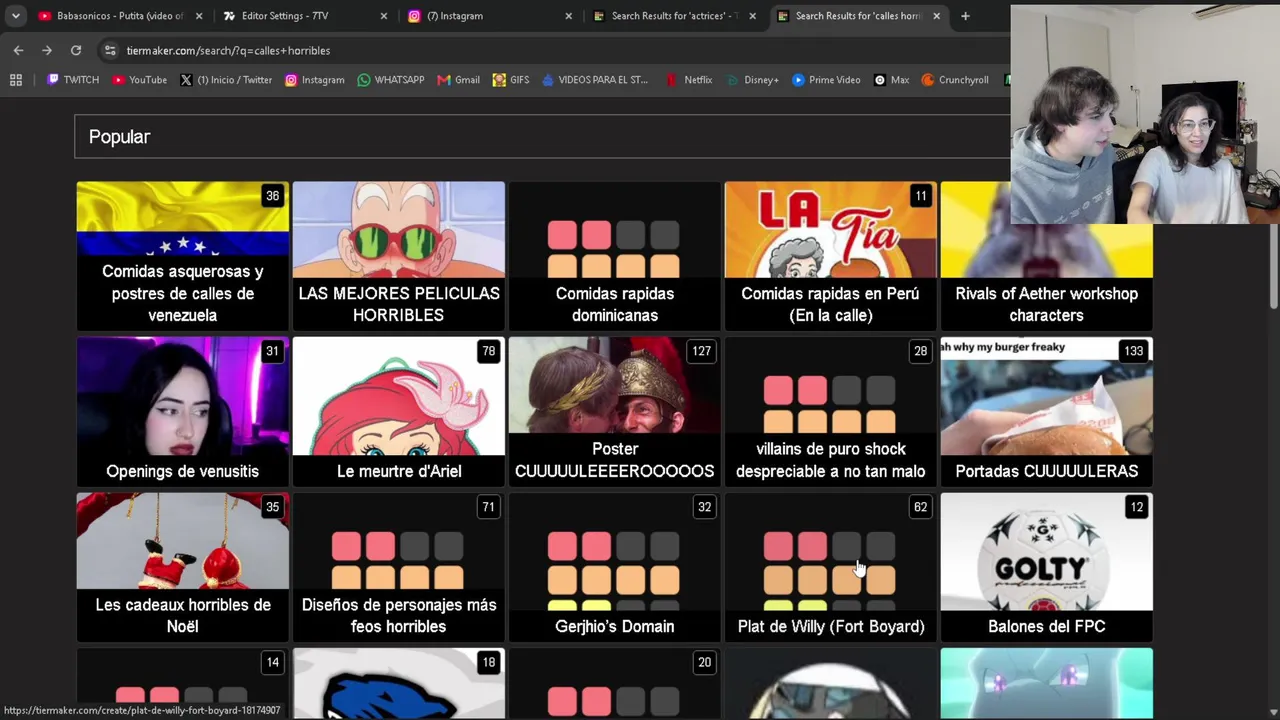
Task: Close the Editor Settings - 7TV tab
Action: click(x=384, y=16)
